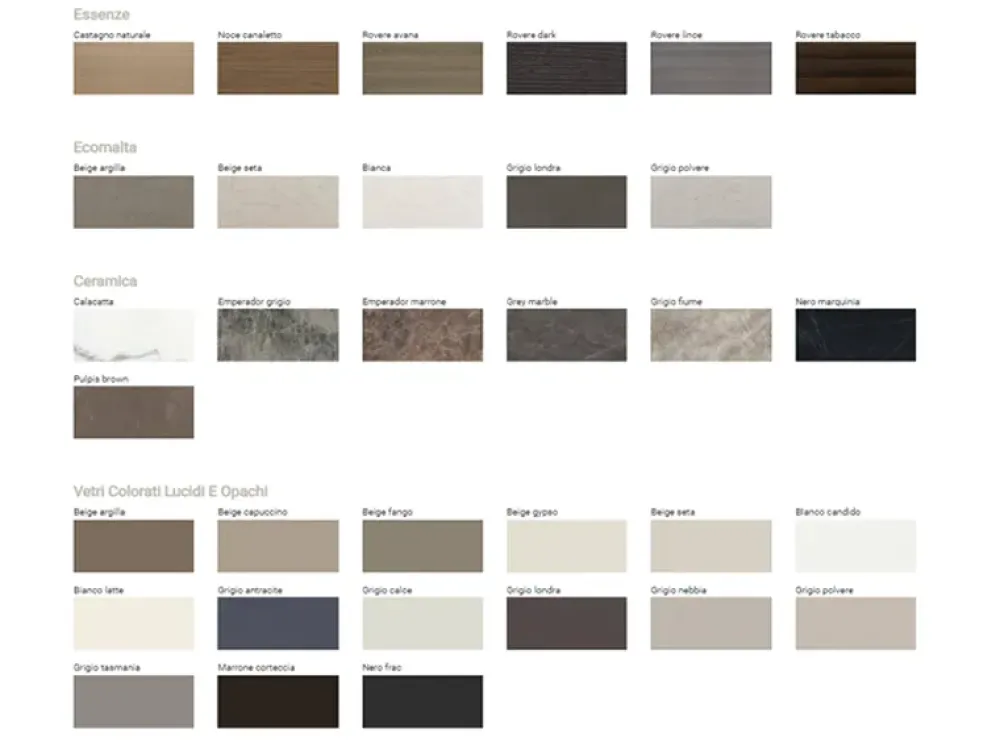
Task: Select the Calacatta ceramic swatch
Action: point(133,335)
